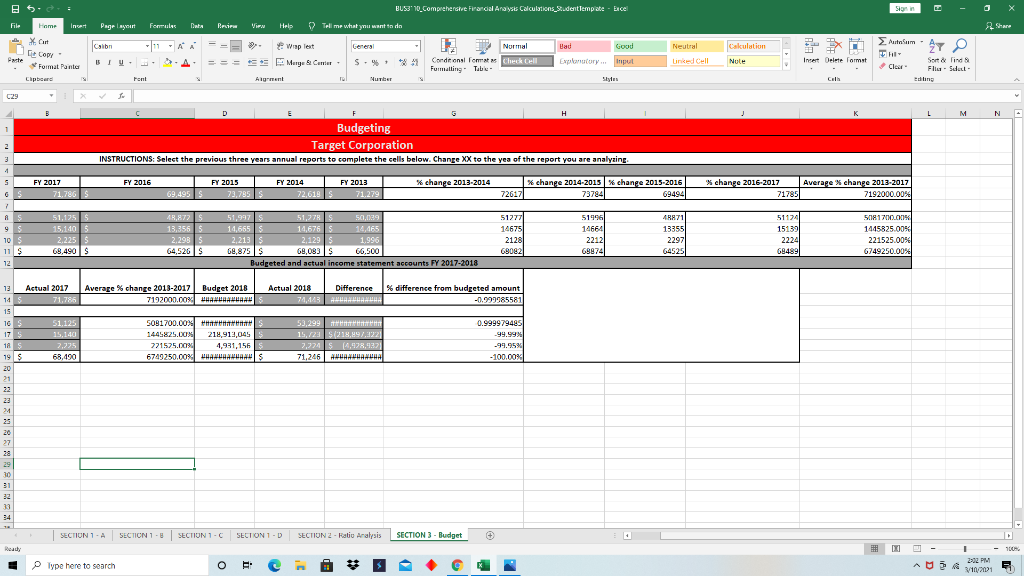This screenshot has height=576, width=1024.
Task: Apply bold formatting with the Bold icon
Action: (98, 61)
